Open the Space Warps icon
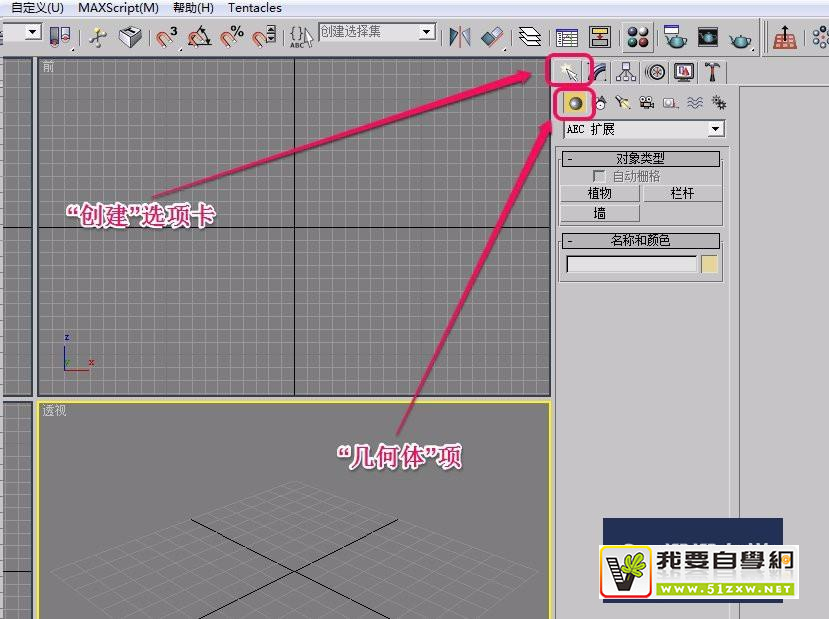Screen dimensions: 829x619 694,102
